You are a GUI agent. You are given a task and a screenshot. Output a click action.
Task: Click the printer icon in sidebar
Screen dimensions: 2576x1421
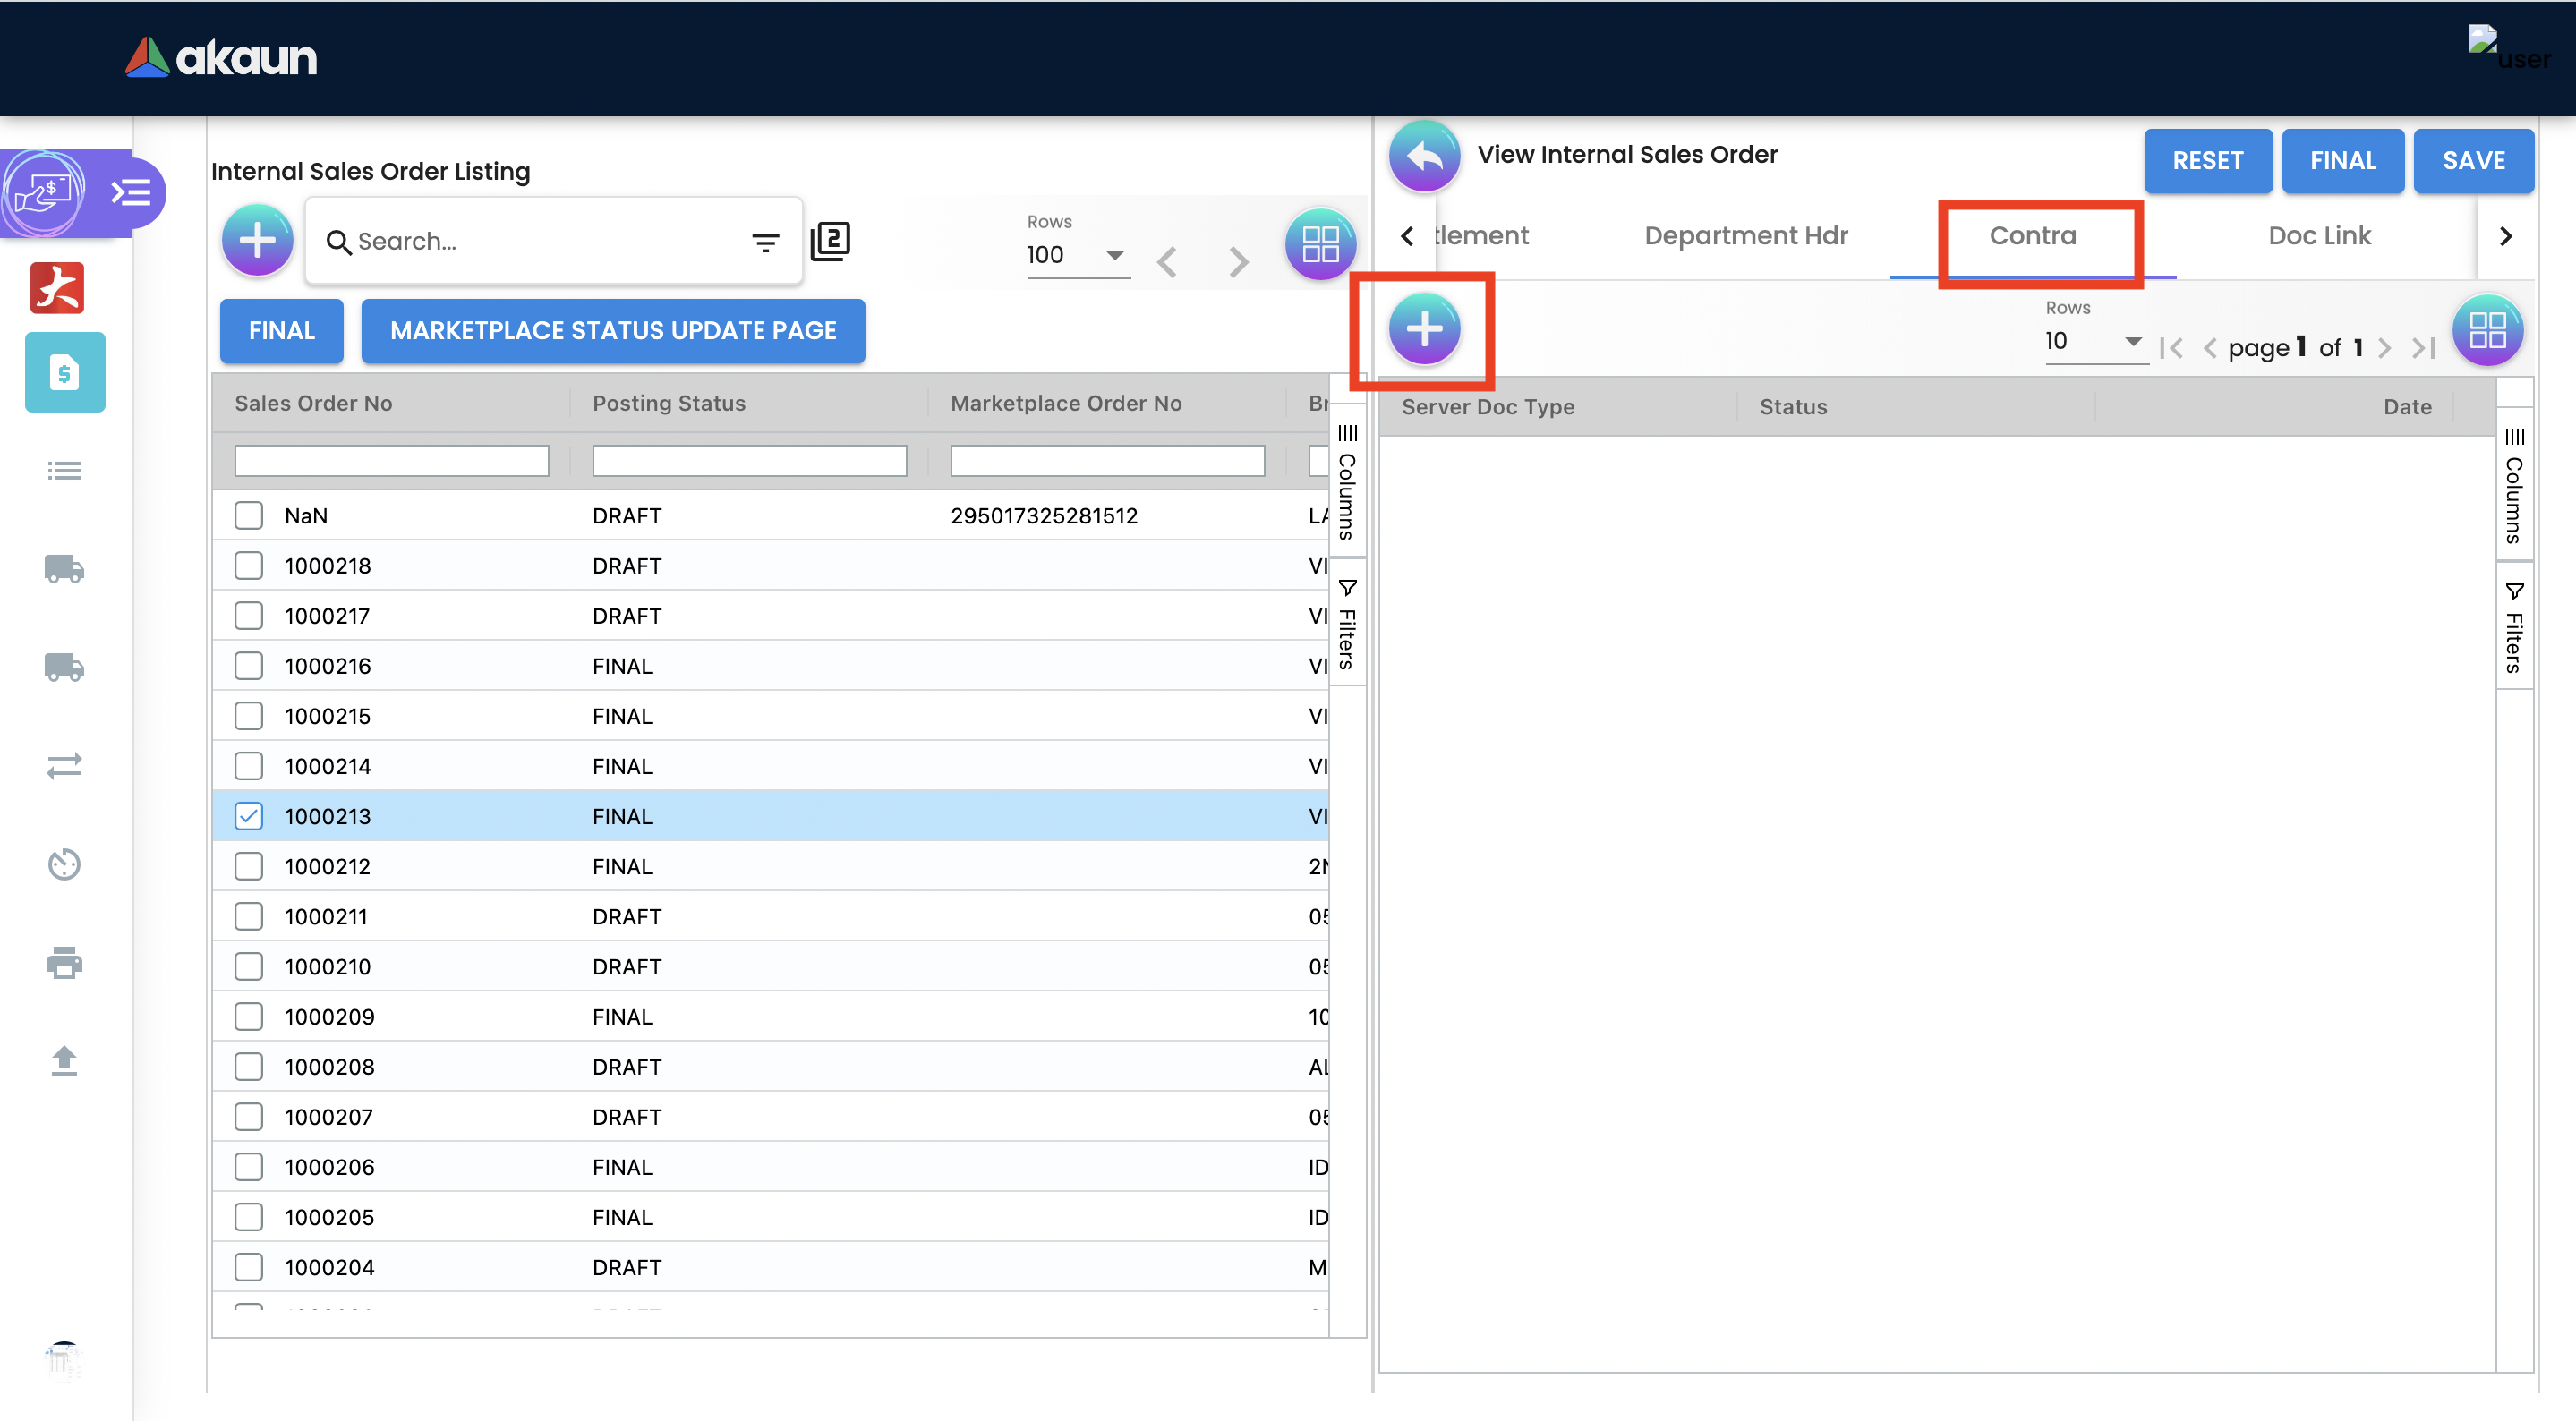pyautogui.click(x=64, y=962)
